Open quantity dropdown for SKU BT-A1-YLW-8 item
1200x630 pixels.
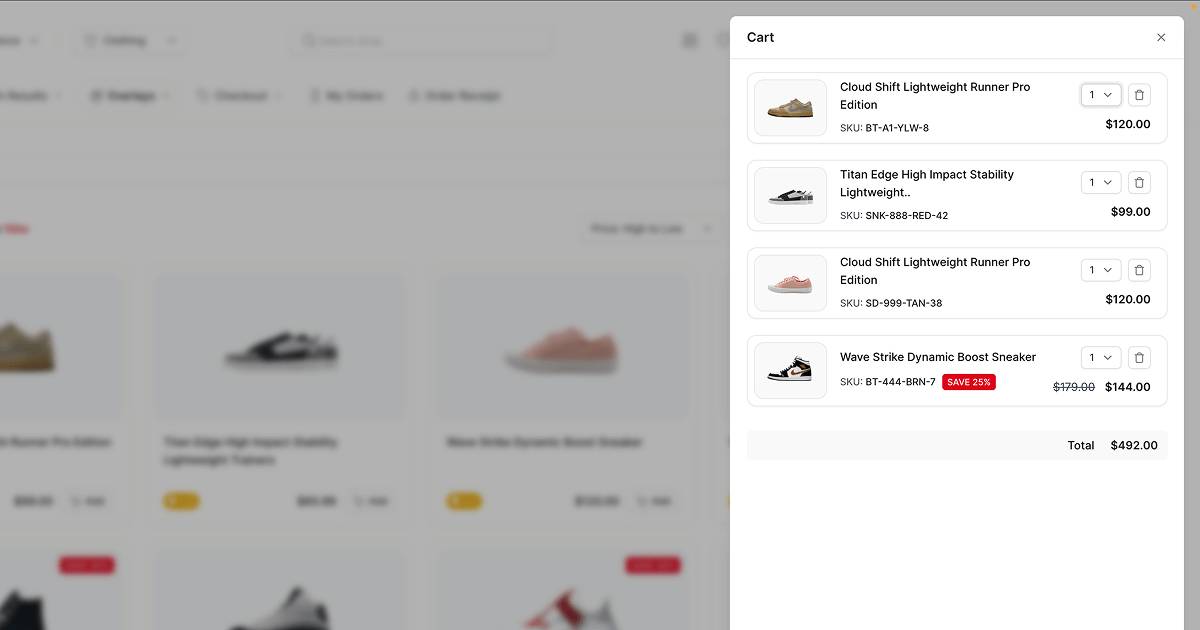tap(1100, 95)
